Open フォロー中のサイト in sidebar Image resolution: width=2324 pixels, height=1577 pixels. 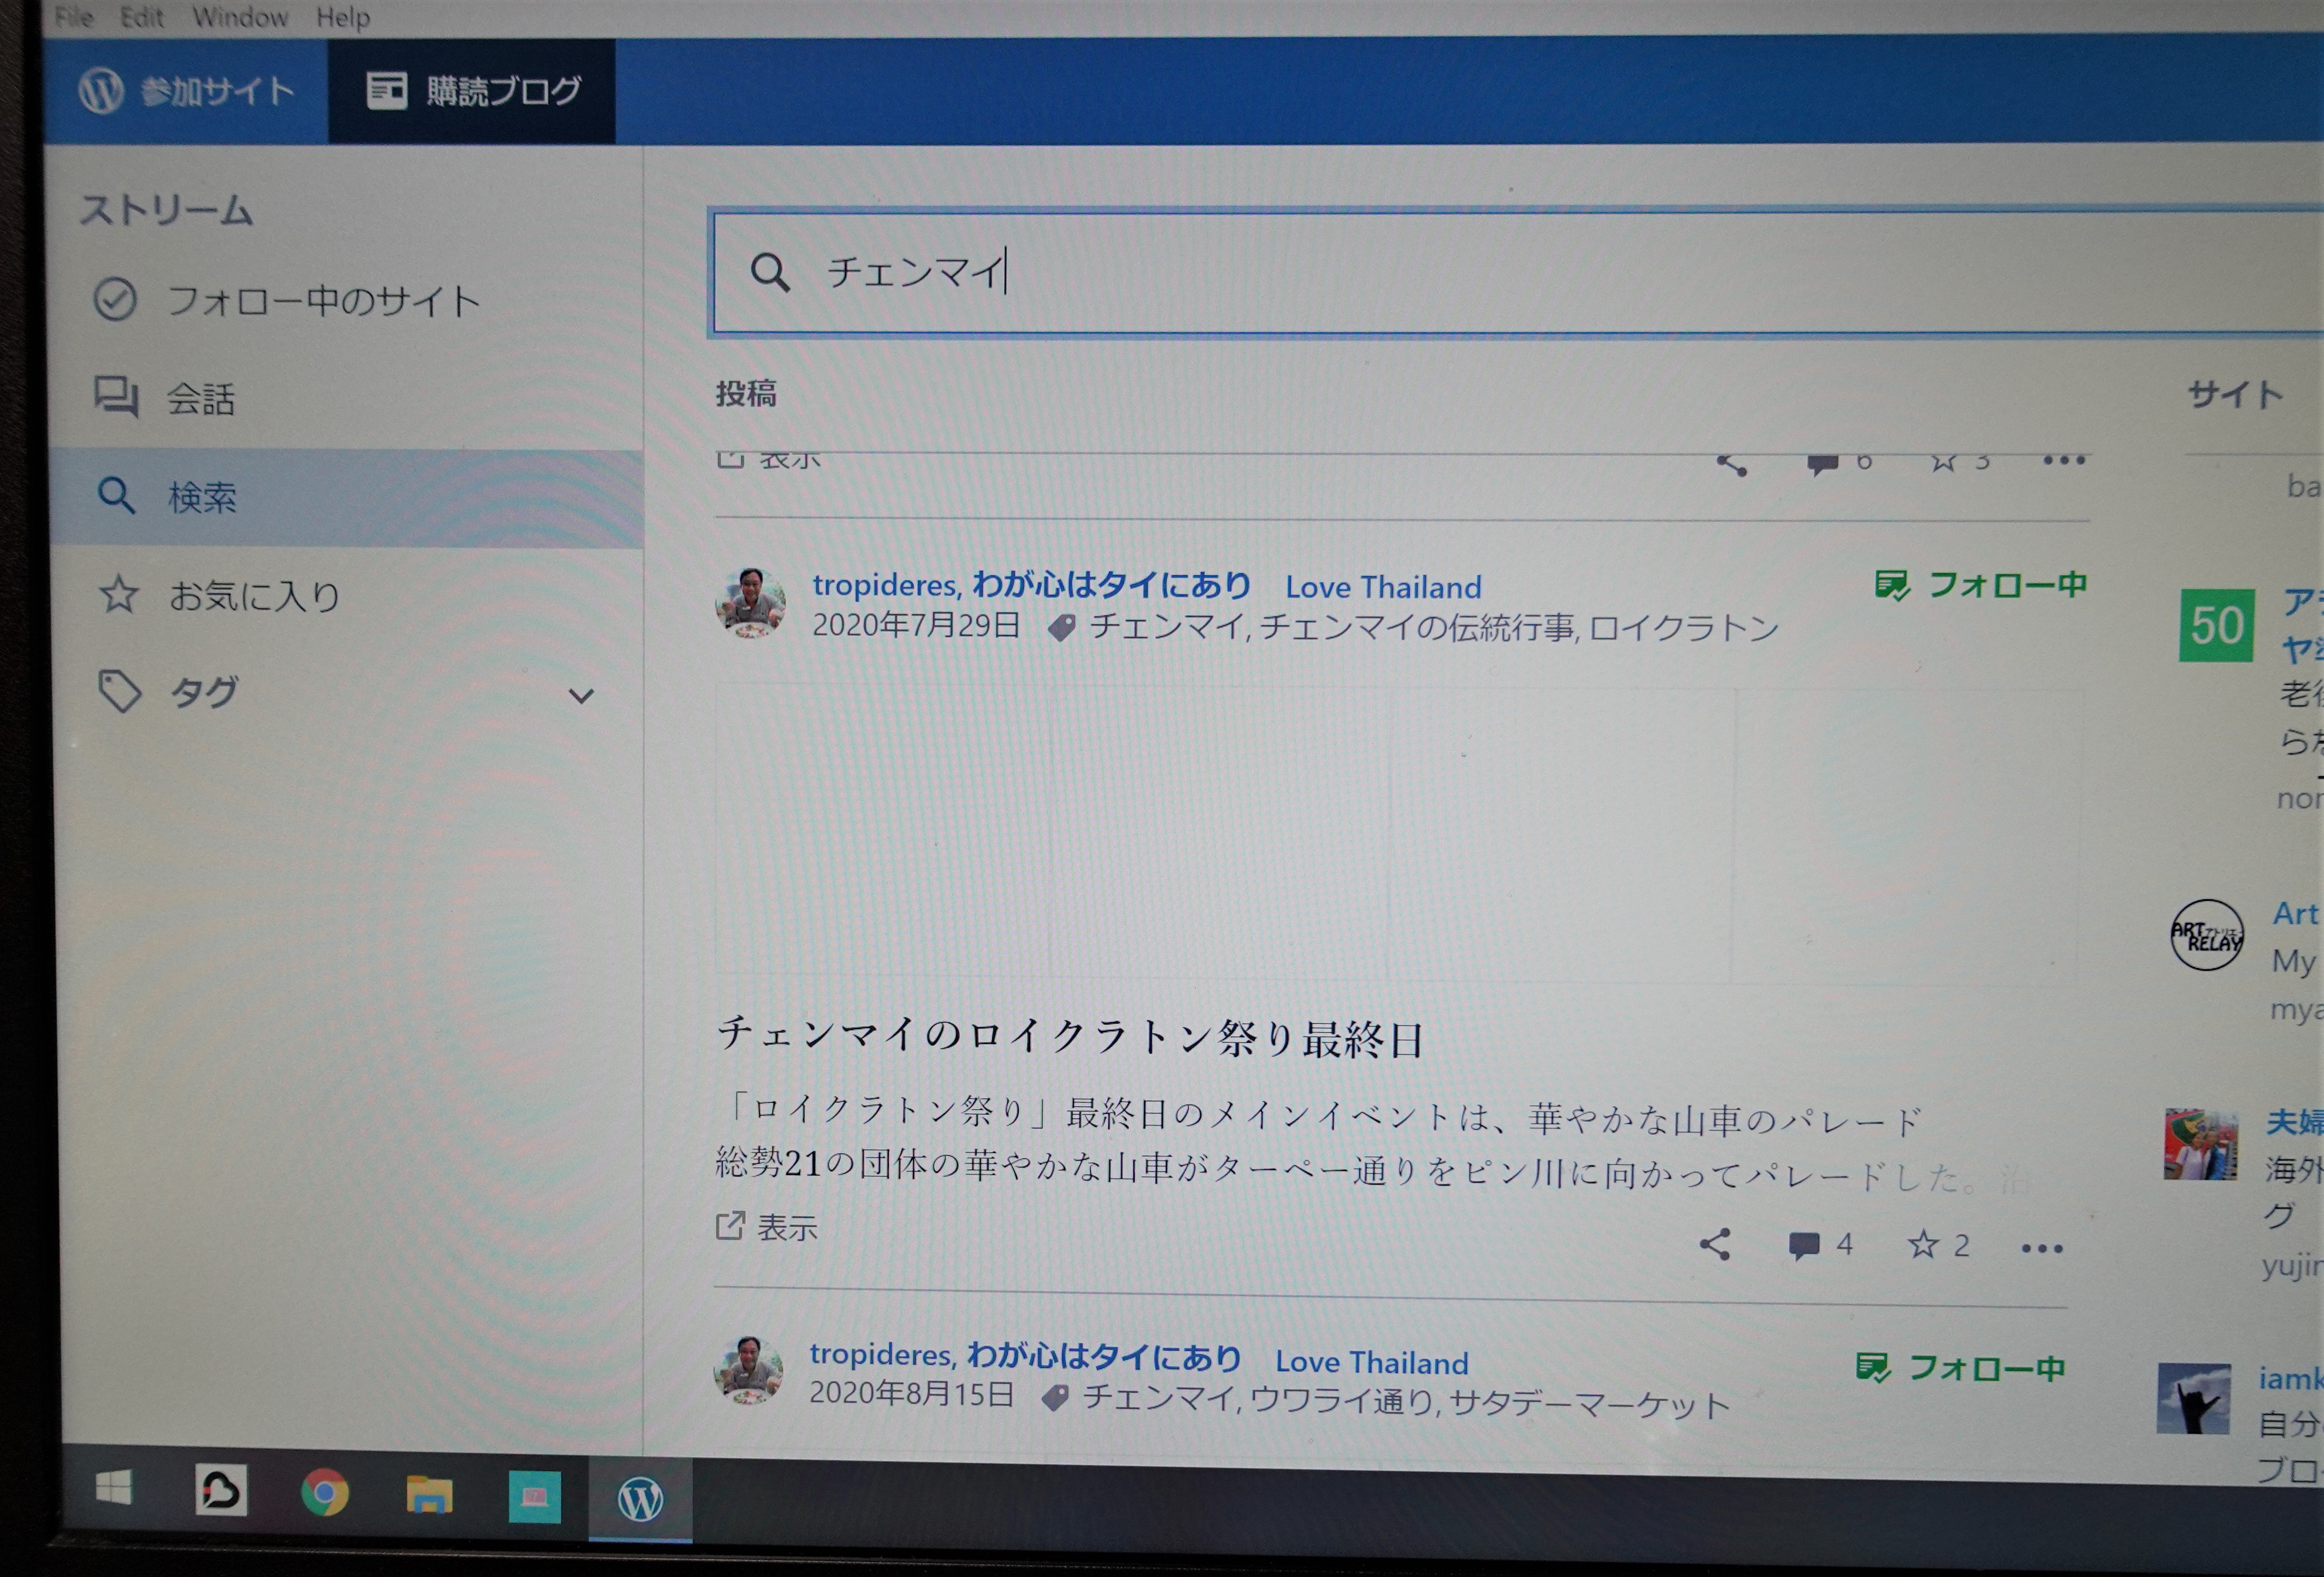pos(322,301)
